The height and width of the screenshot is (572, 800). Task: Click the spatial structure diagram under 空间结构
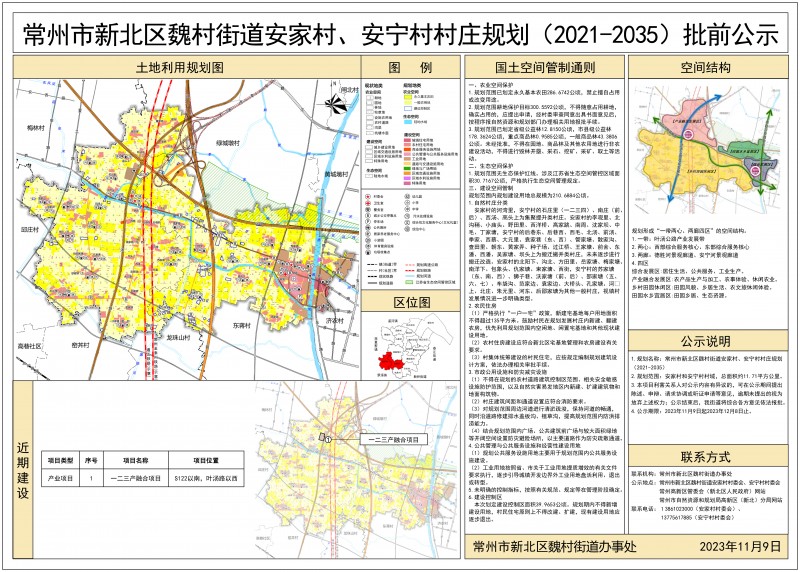click(706, 151)
